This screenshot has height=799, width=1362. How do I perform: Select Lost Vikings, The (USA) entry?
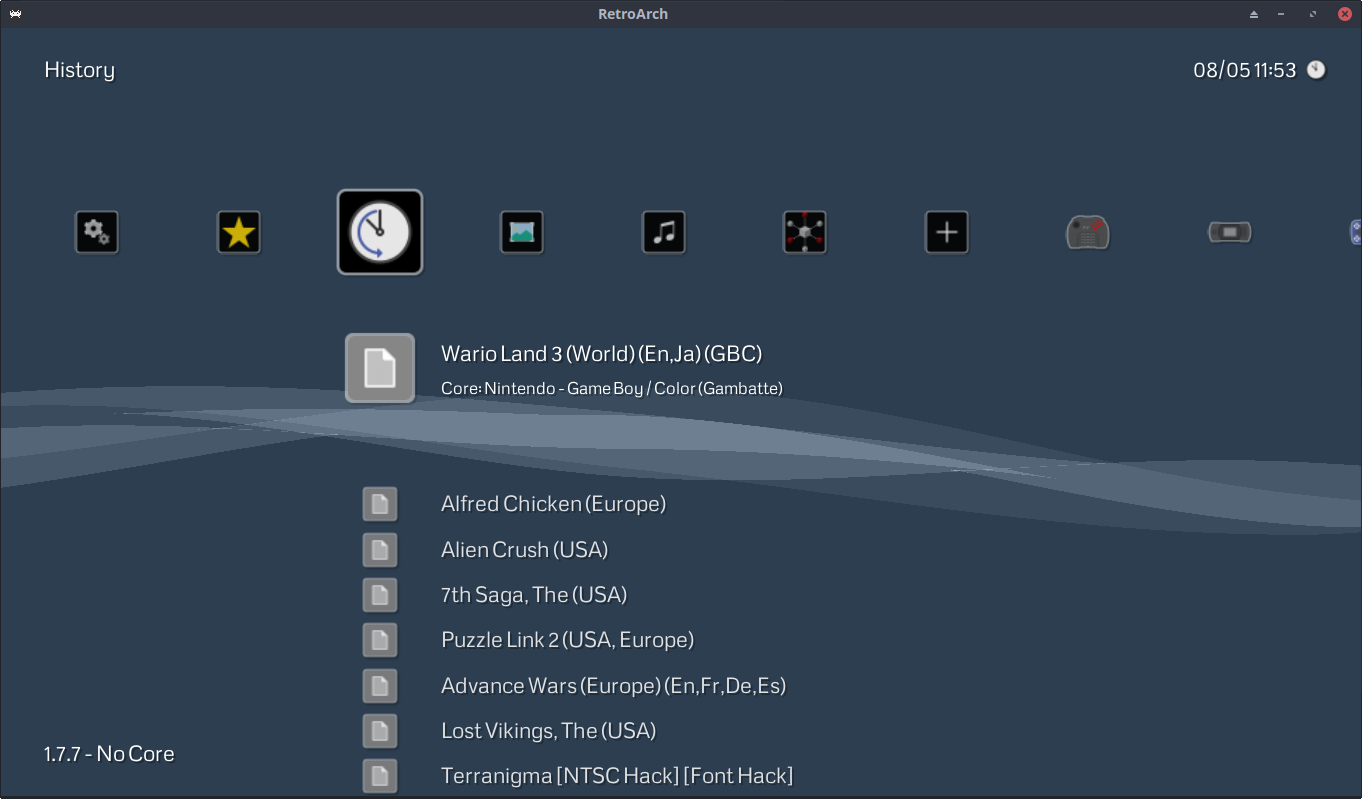coord(548,731)
